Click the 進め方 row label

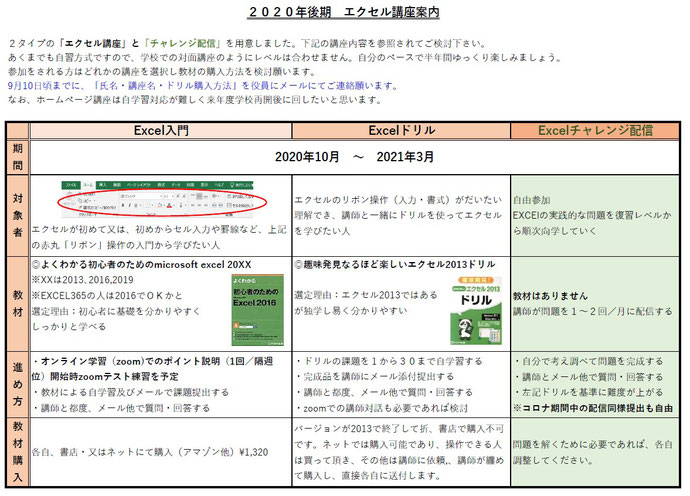click(18, 384)
